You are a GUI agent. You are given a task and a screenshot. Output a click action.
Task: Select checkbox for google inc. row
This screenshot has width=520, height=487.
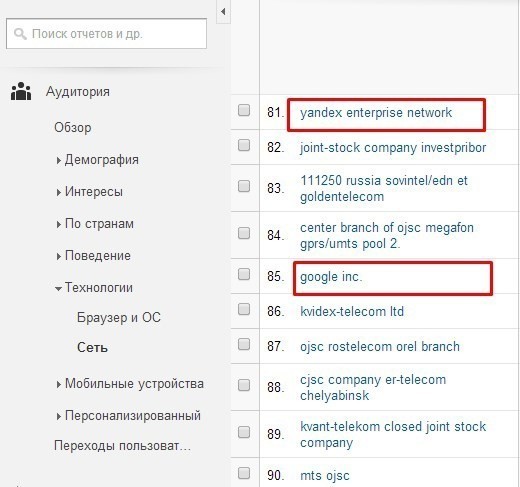coord(244,274)
